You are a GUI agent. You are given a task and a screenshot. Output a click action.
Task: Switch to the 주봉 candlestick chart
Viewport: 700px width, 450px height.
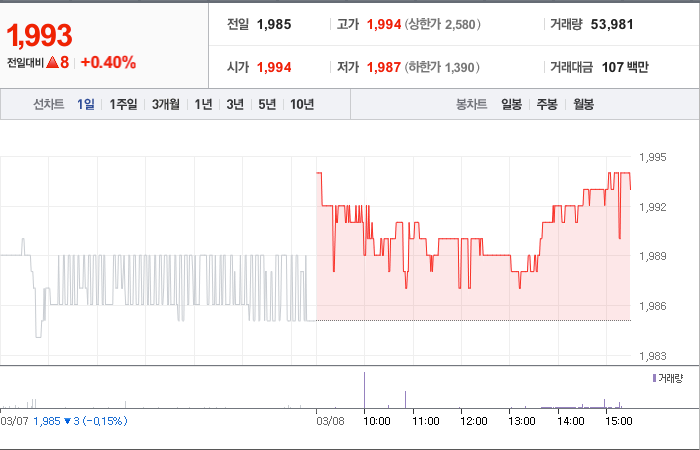547,104
